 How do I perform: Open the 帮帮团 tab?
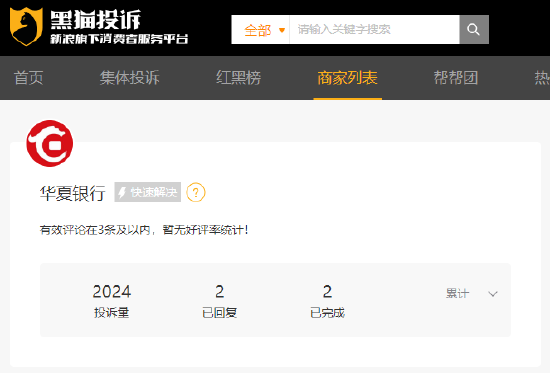click(x=456, y=78)
